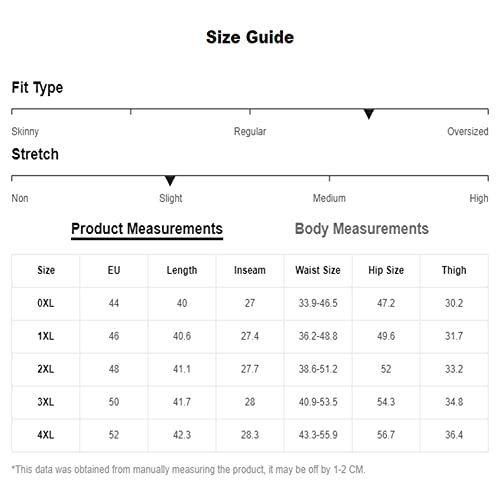Select the Oversized fit label
Viewport: 500px width, 500px height.
[468, 131]
